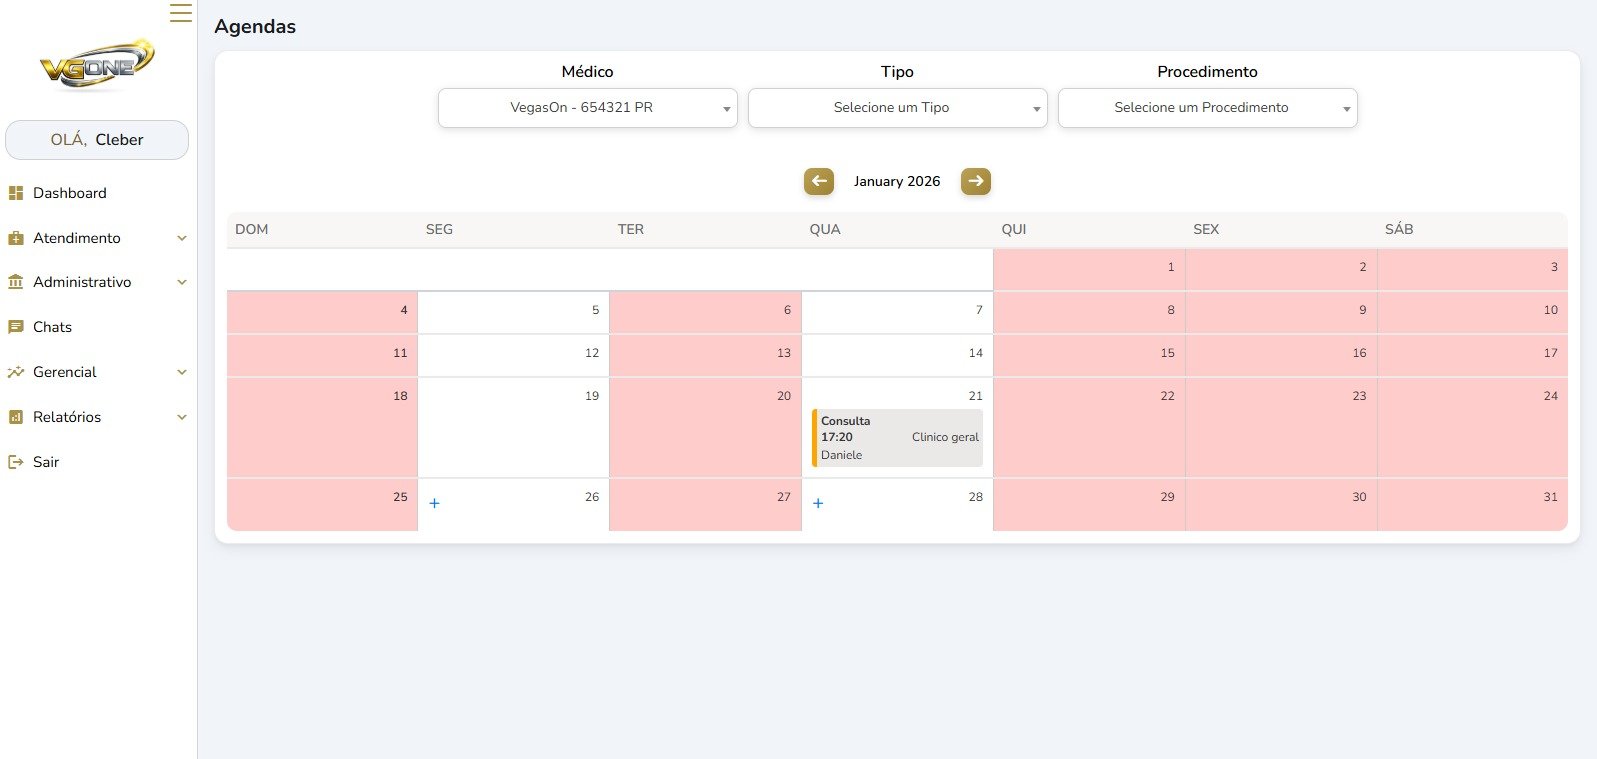Click the hamburger menu icon
The width and height of the screenshot is (1597, 759).
coord(180,13)
